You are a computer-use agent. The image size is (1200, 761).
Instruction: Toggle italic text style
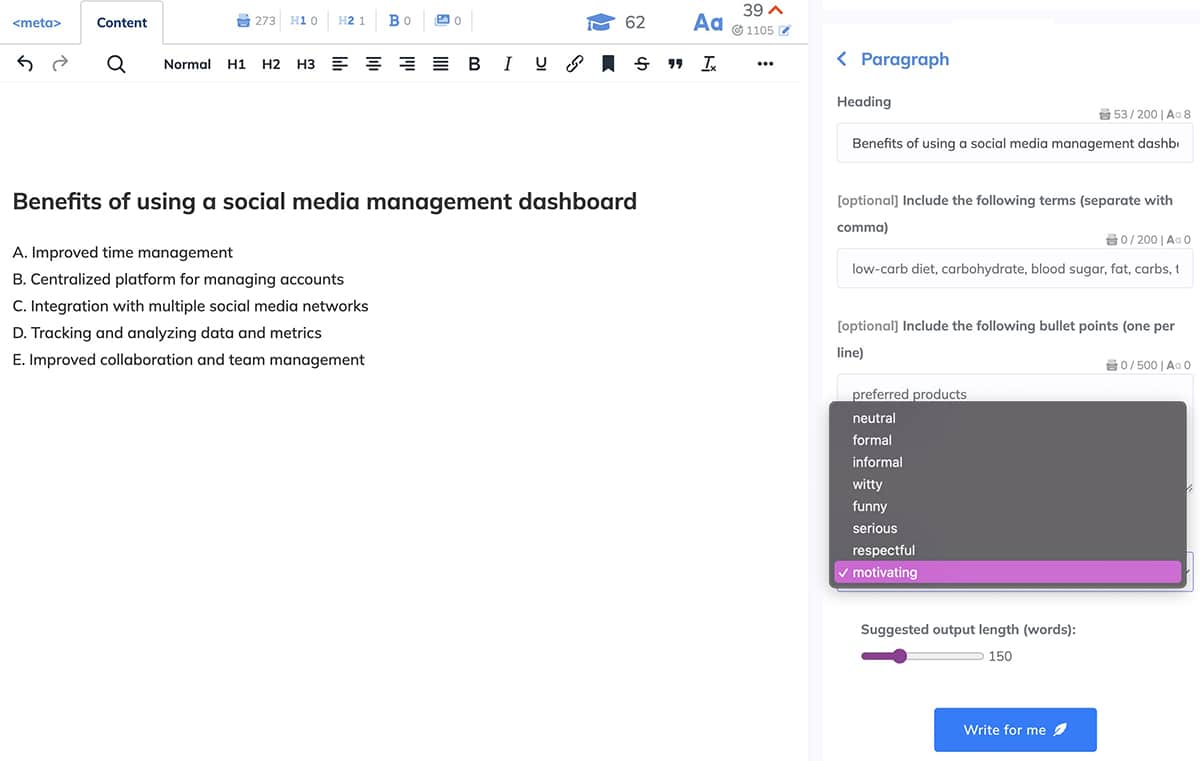pyautogui.click(x=508, y=64)
